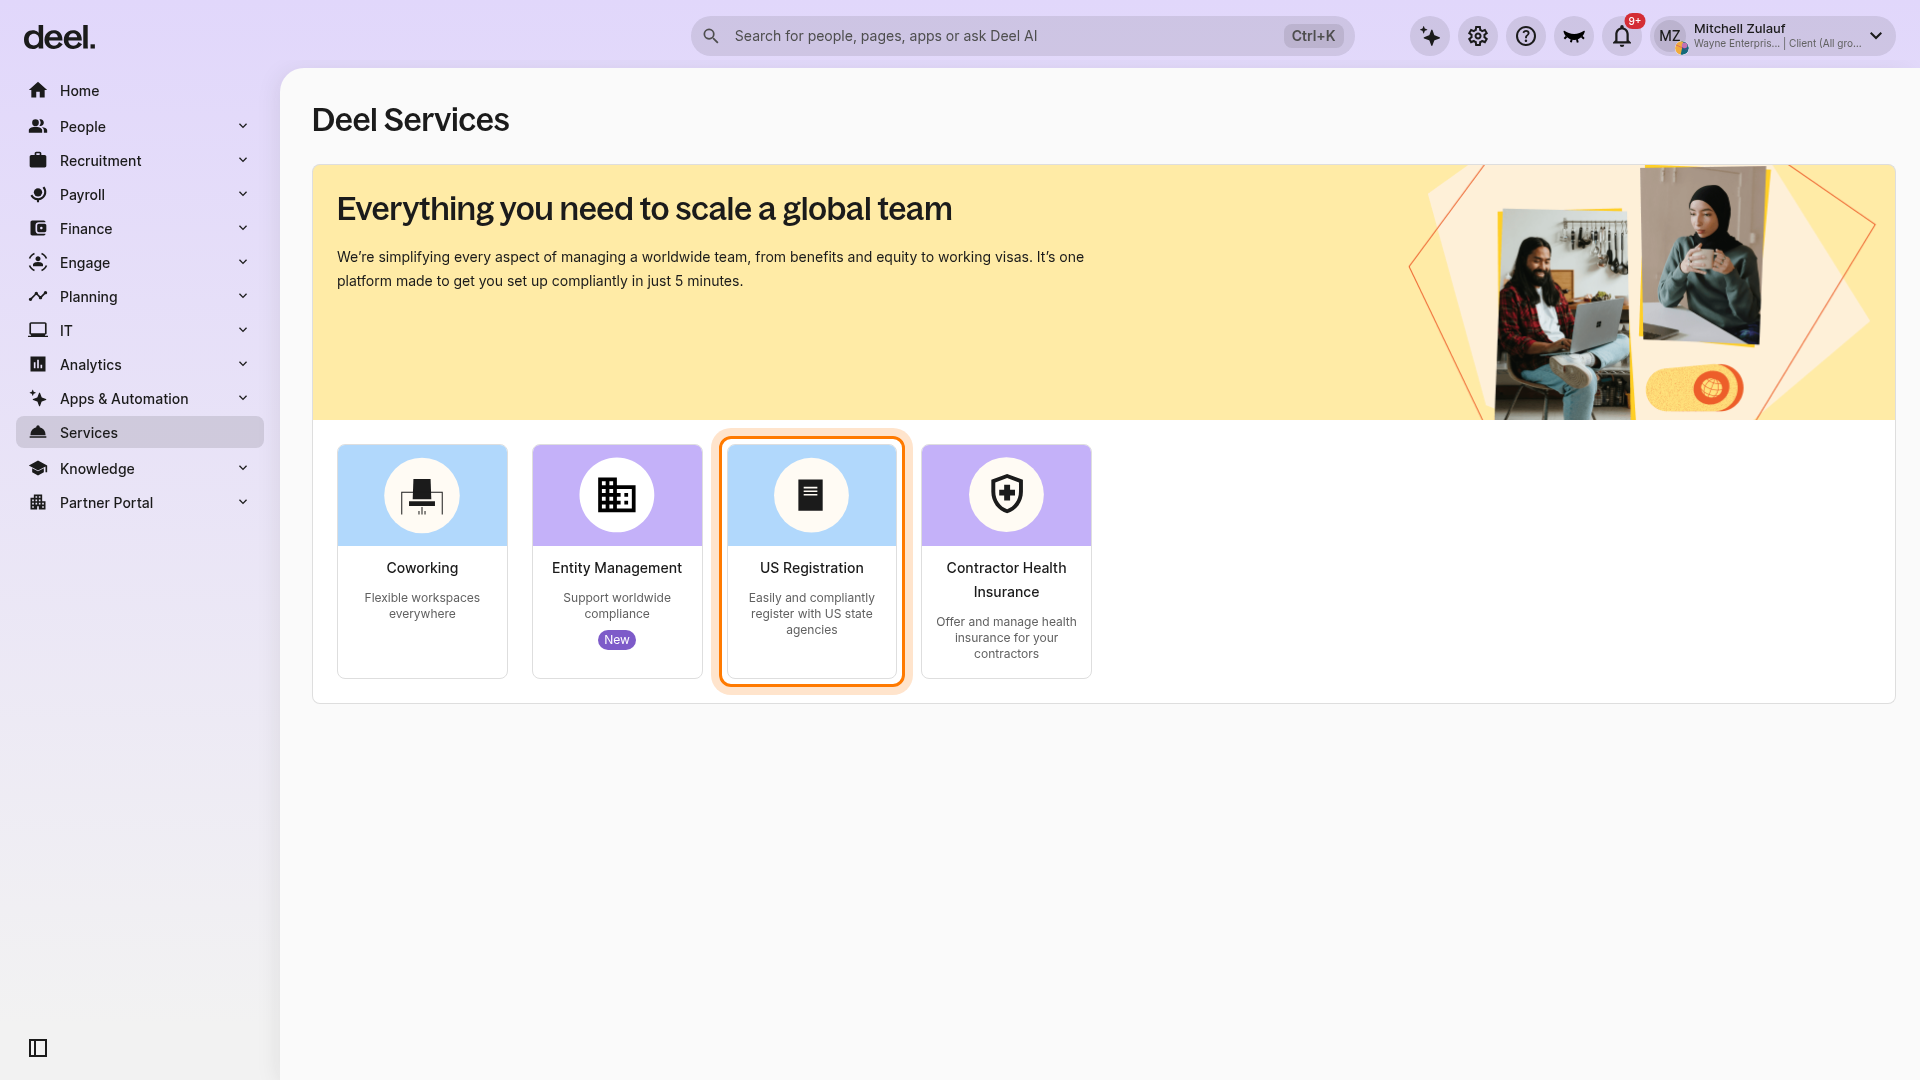Open the Home sidebar icon
Viewport: 1920px width, 1080px height.
38,91
